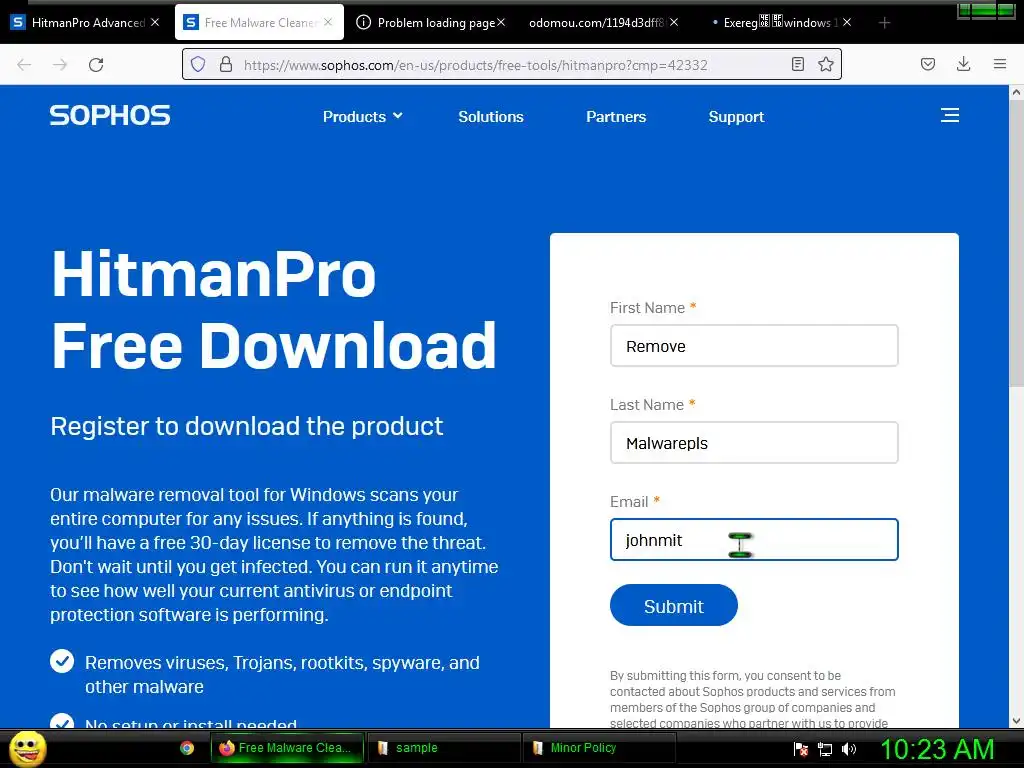Open the Support nav item
1024x768 pixels.
(x=736, y=116)
